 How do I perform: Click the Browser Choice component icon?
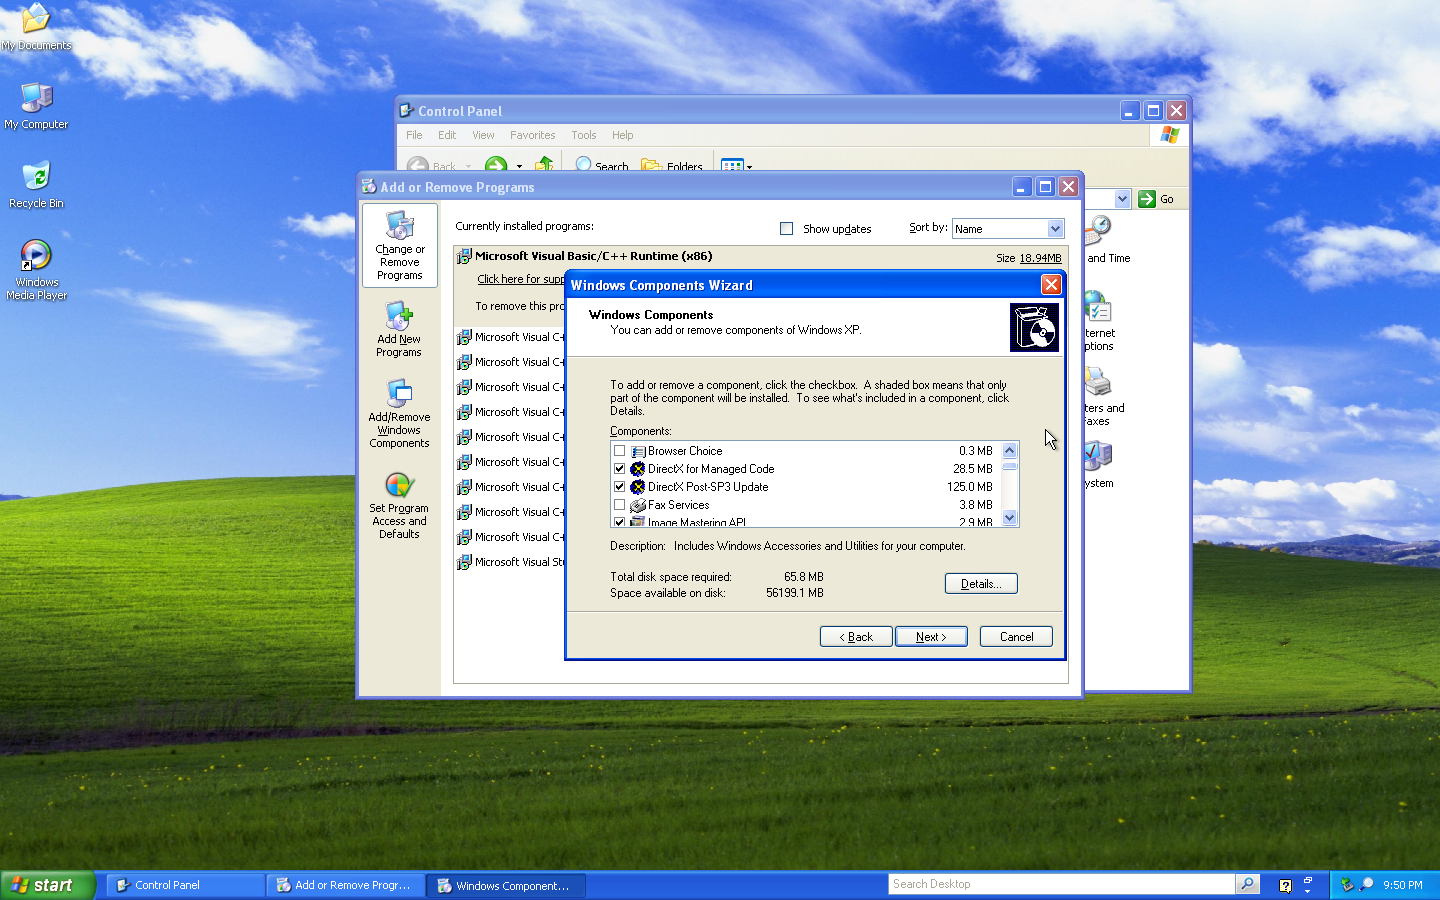point(638,451)
